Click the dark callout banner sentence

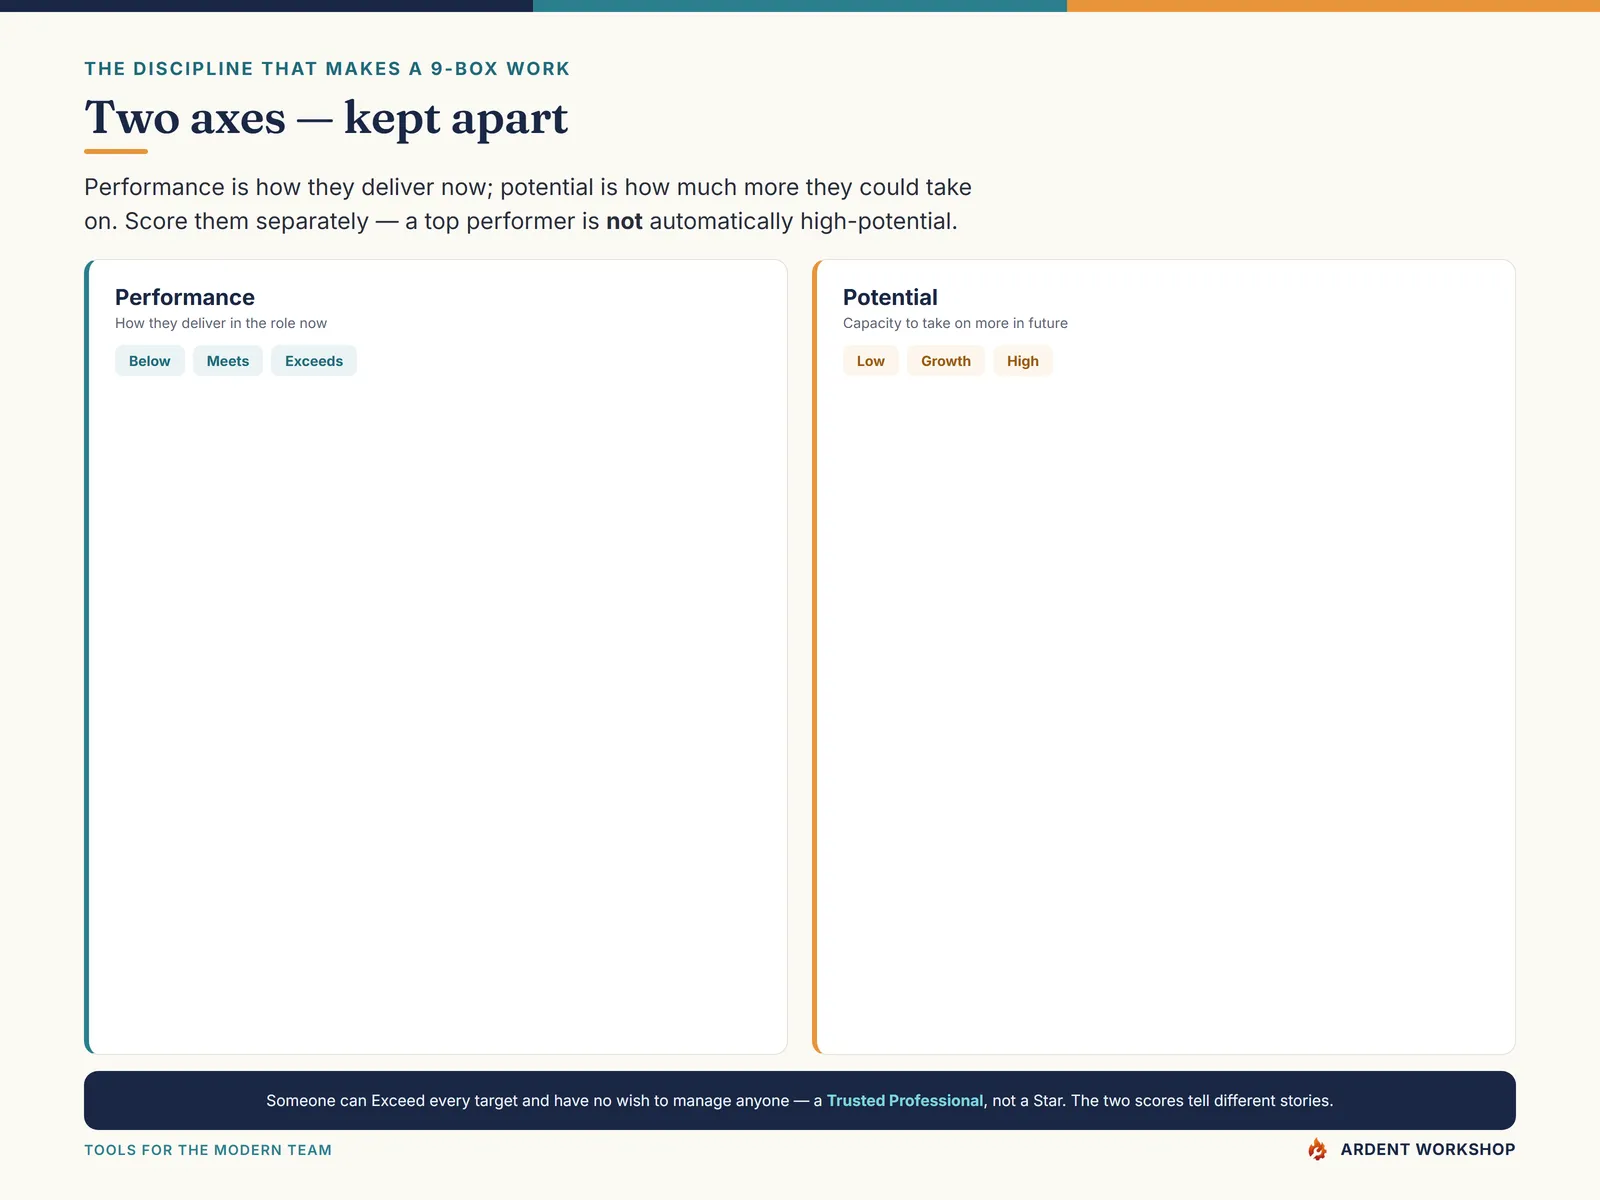pyautogui.click(x=800, y=1100)
